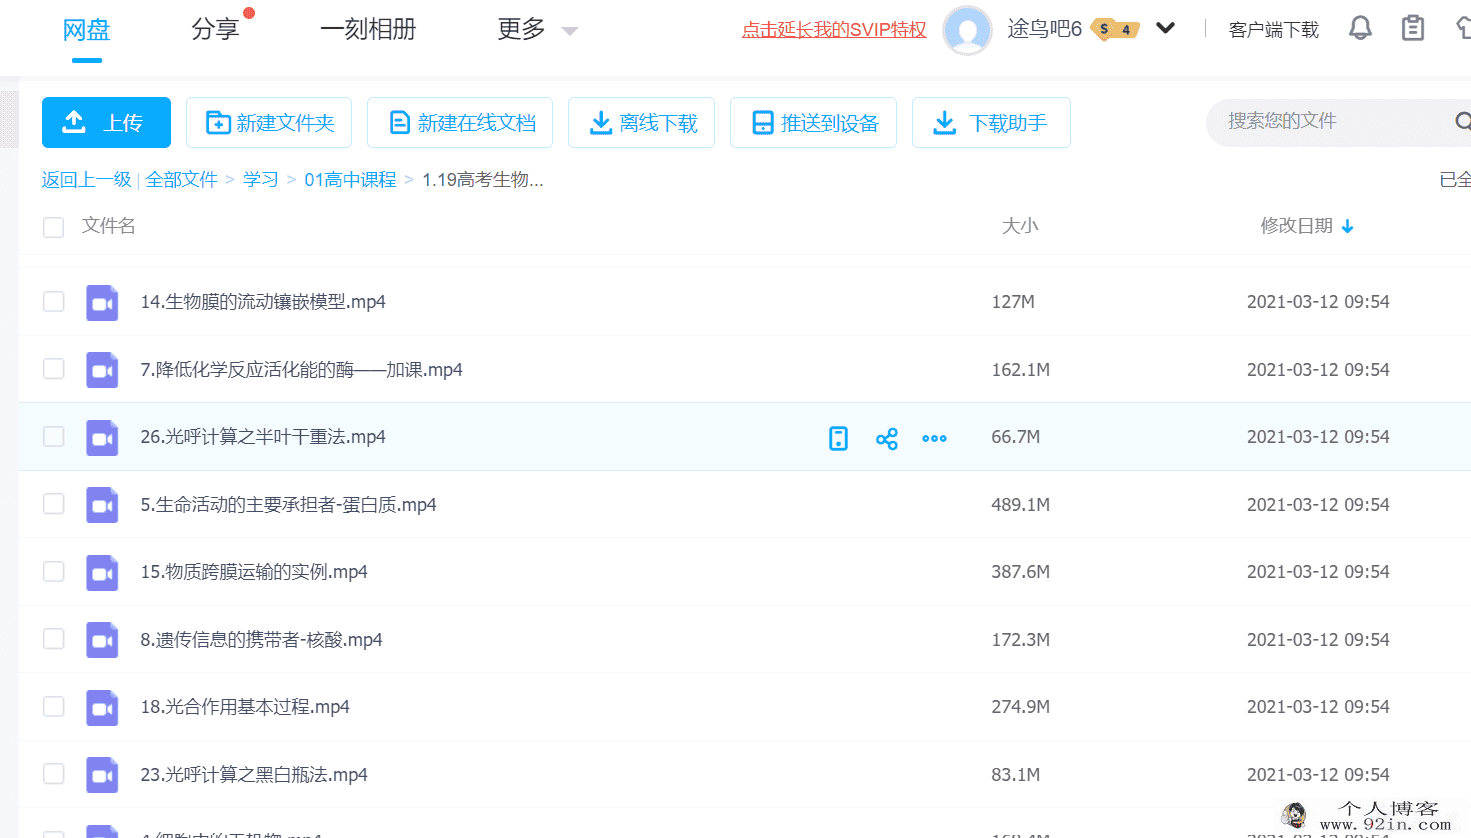Viewport: 1471px width, 838px height.
Task: Go to 全部文件 in breadcrumb
Action: point(182,180)
